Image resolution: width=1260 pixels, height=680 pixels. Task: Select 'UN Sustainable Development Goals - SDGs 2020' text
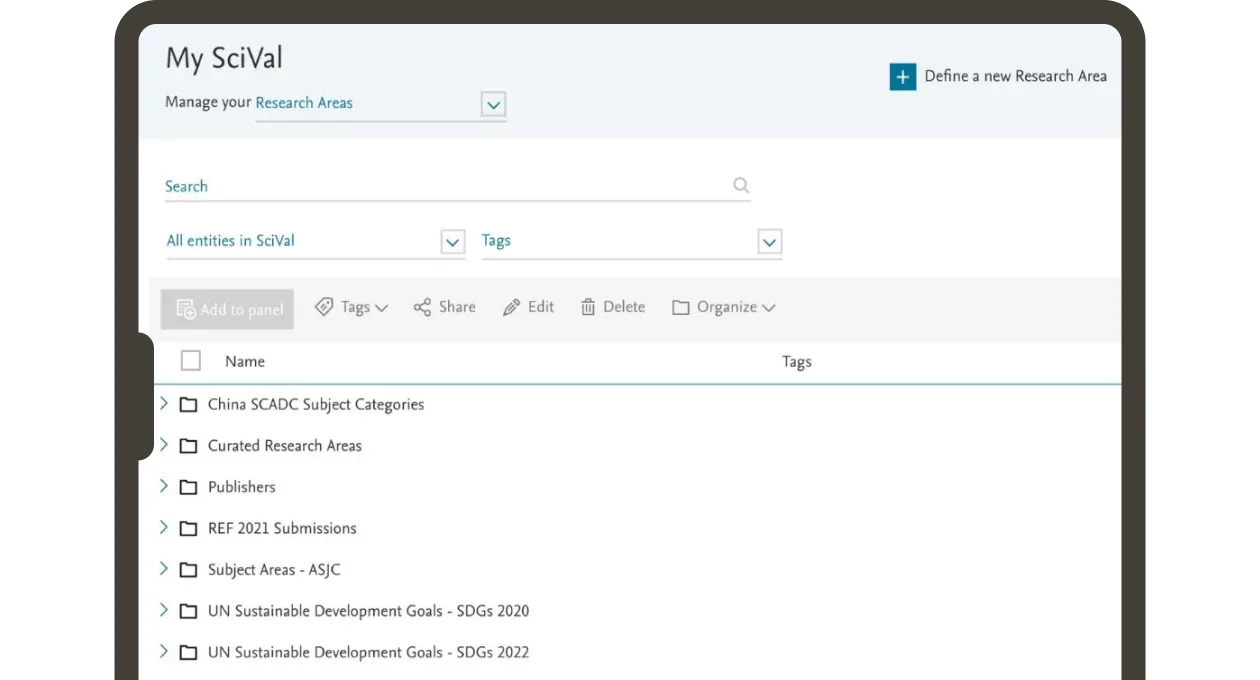coord(369,611)
